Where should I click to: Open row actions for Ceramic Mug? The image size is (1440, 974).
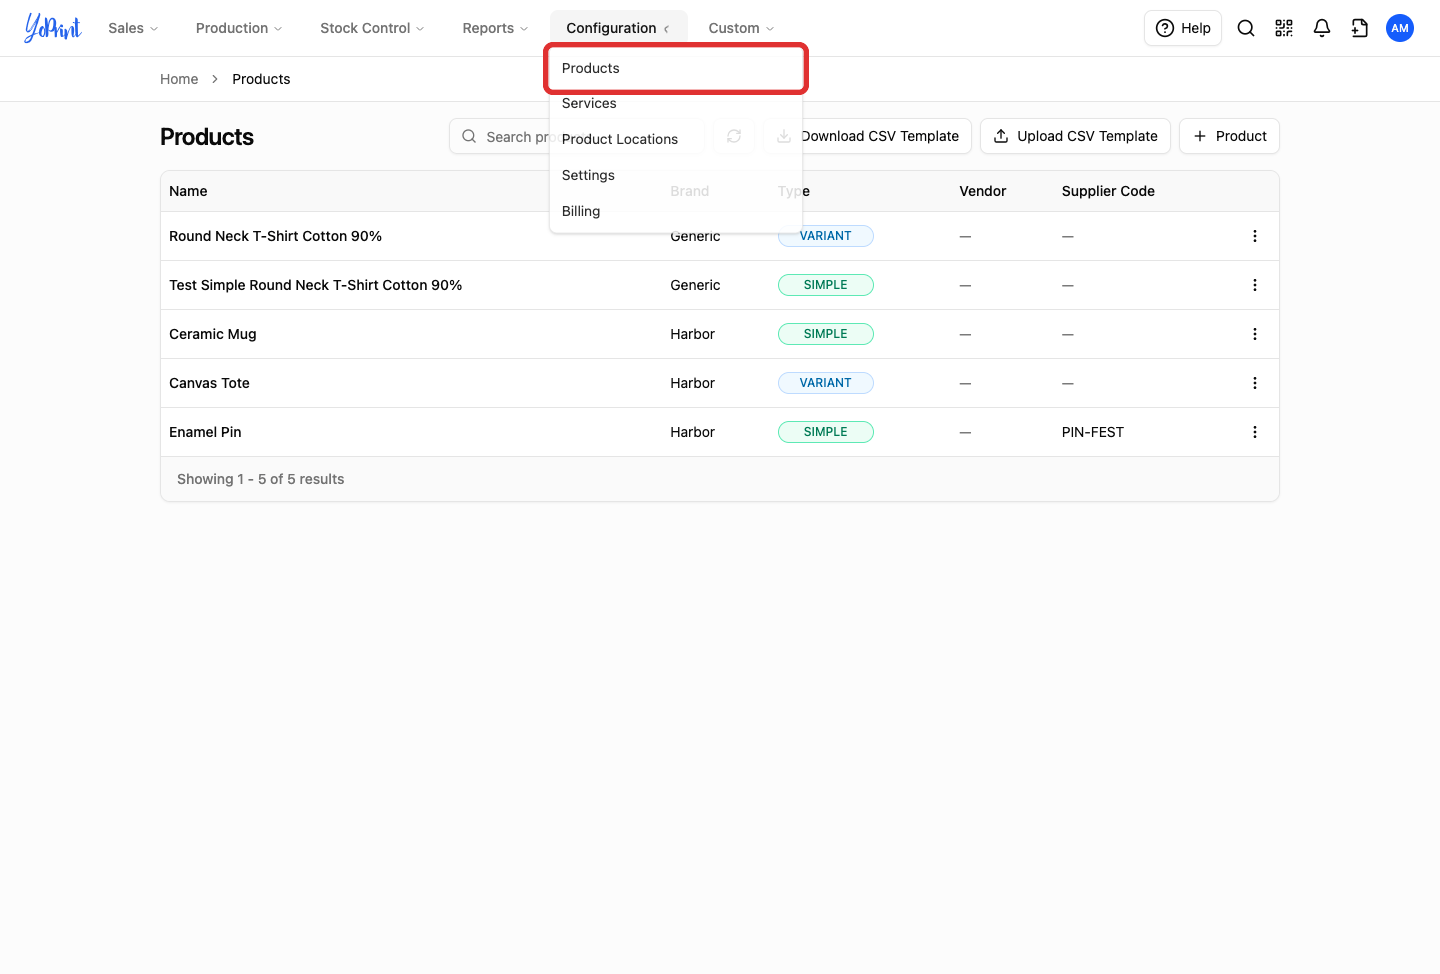point(1255,334)
